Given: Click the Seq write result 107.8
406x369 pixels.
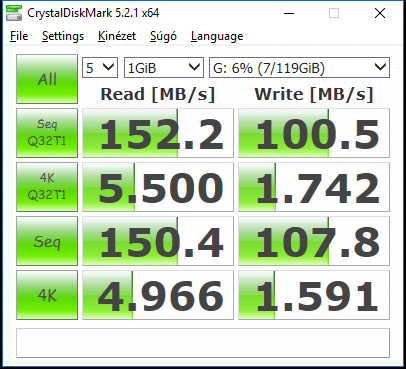Looking at the screenshot, I should tap(314, 241).
